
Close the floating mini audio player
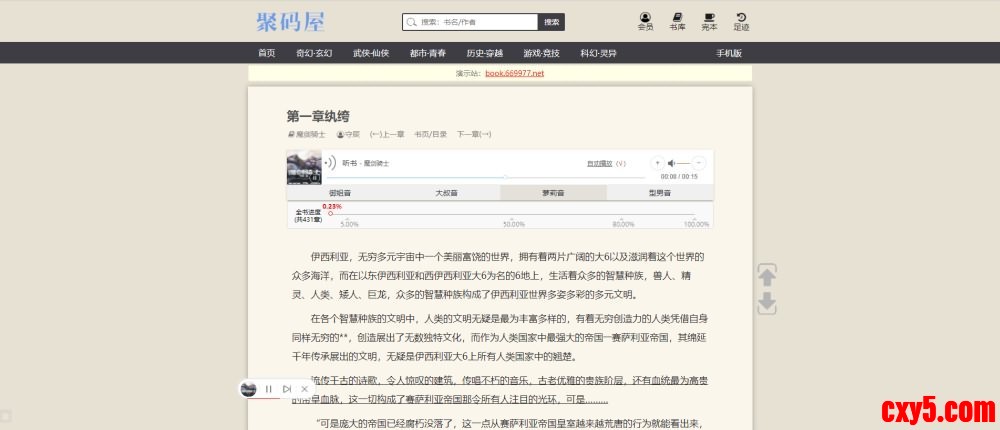[x=304, y=389]
